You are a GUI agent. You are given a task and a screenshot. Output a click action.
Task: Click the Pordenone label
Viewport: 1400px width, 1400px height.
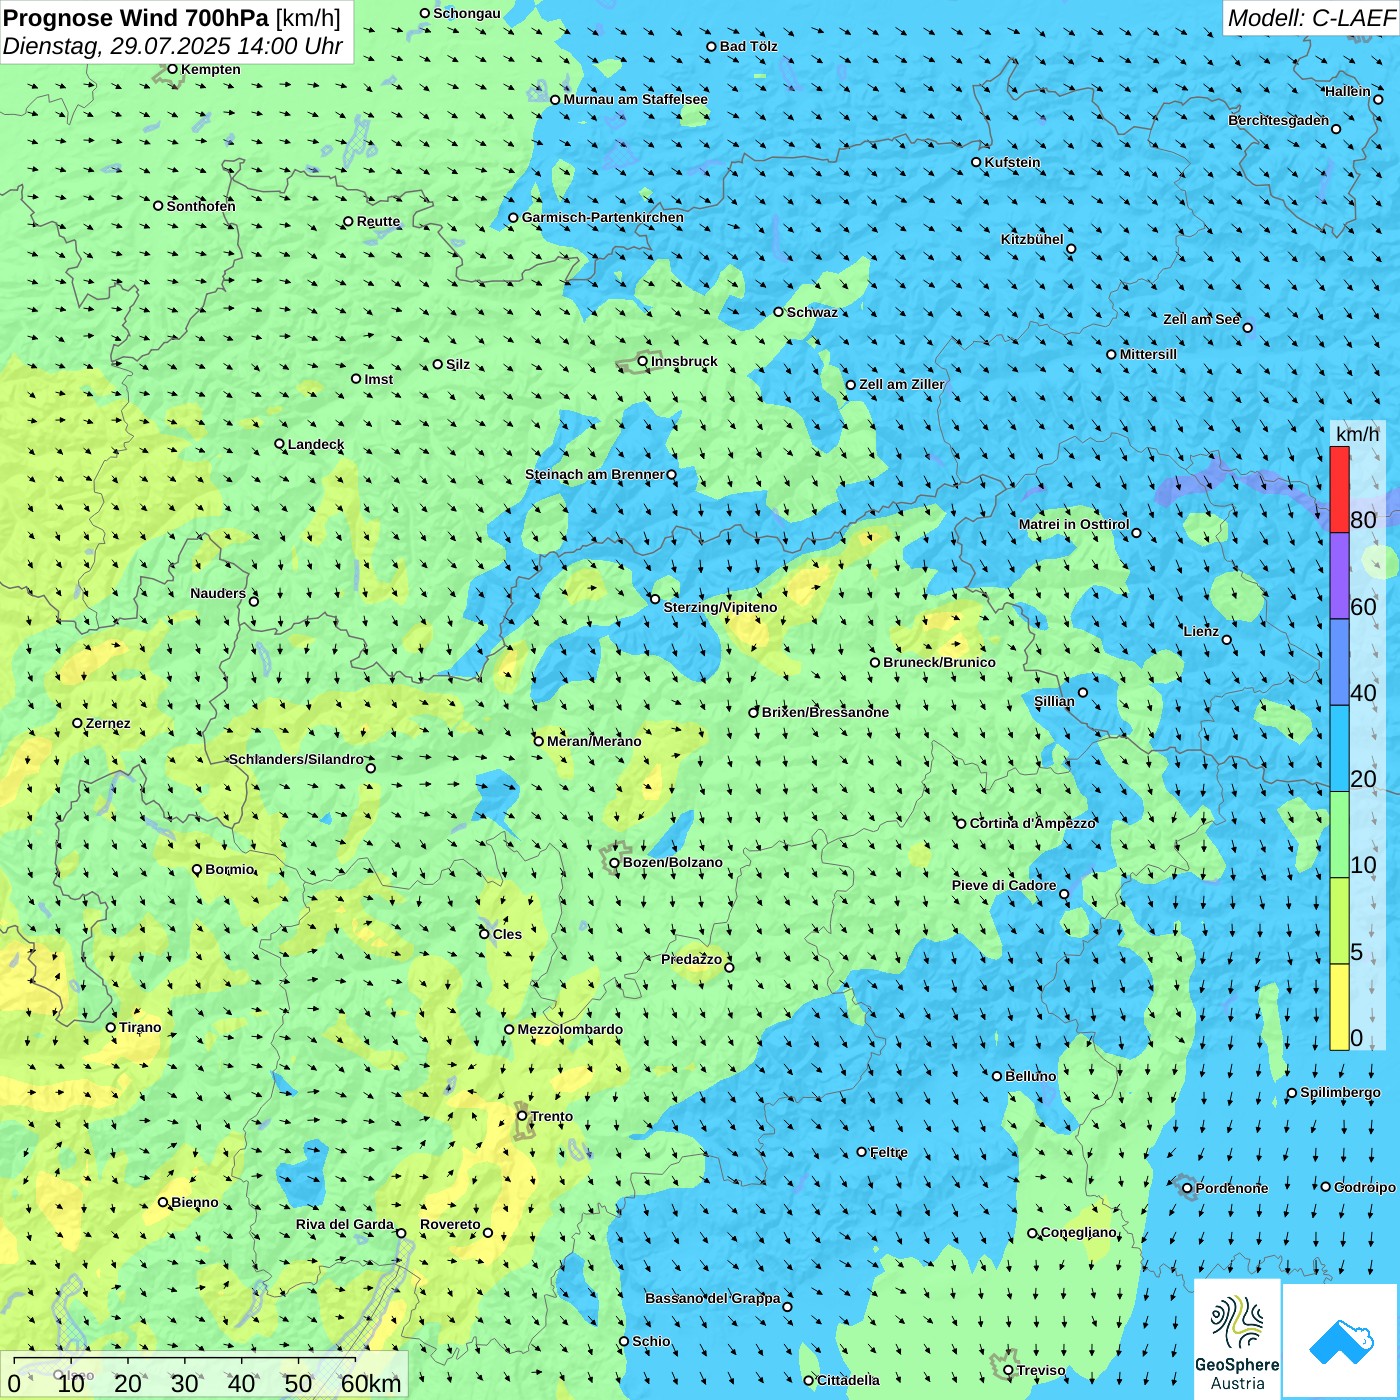point(1232,1188)
